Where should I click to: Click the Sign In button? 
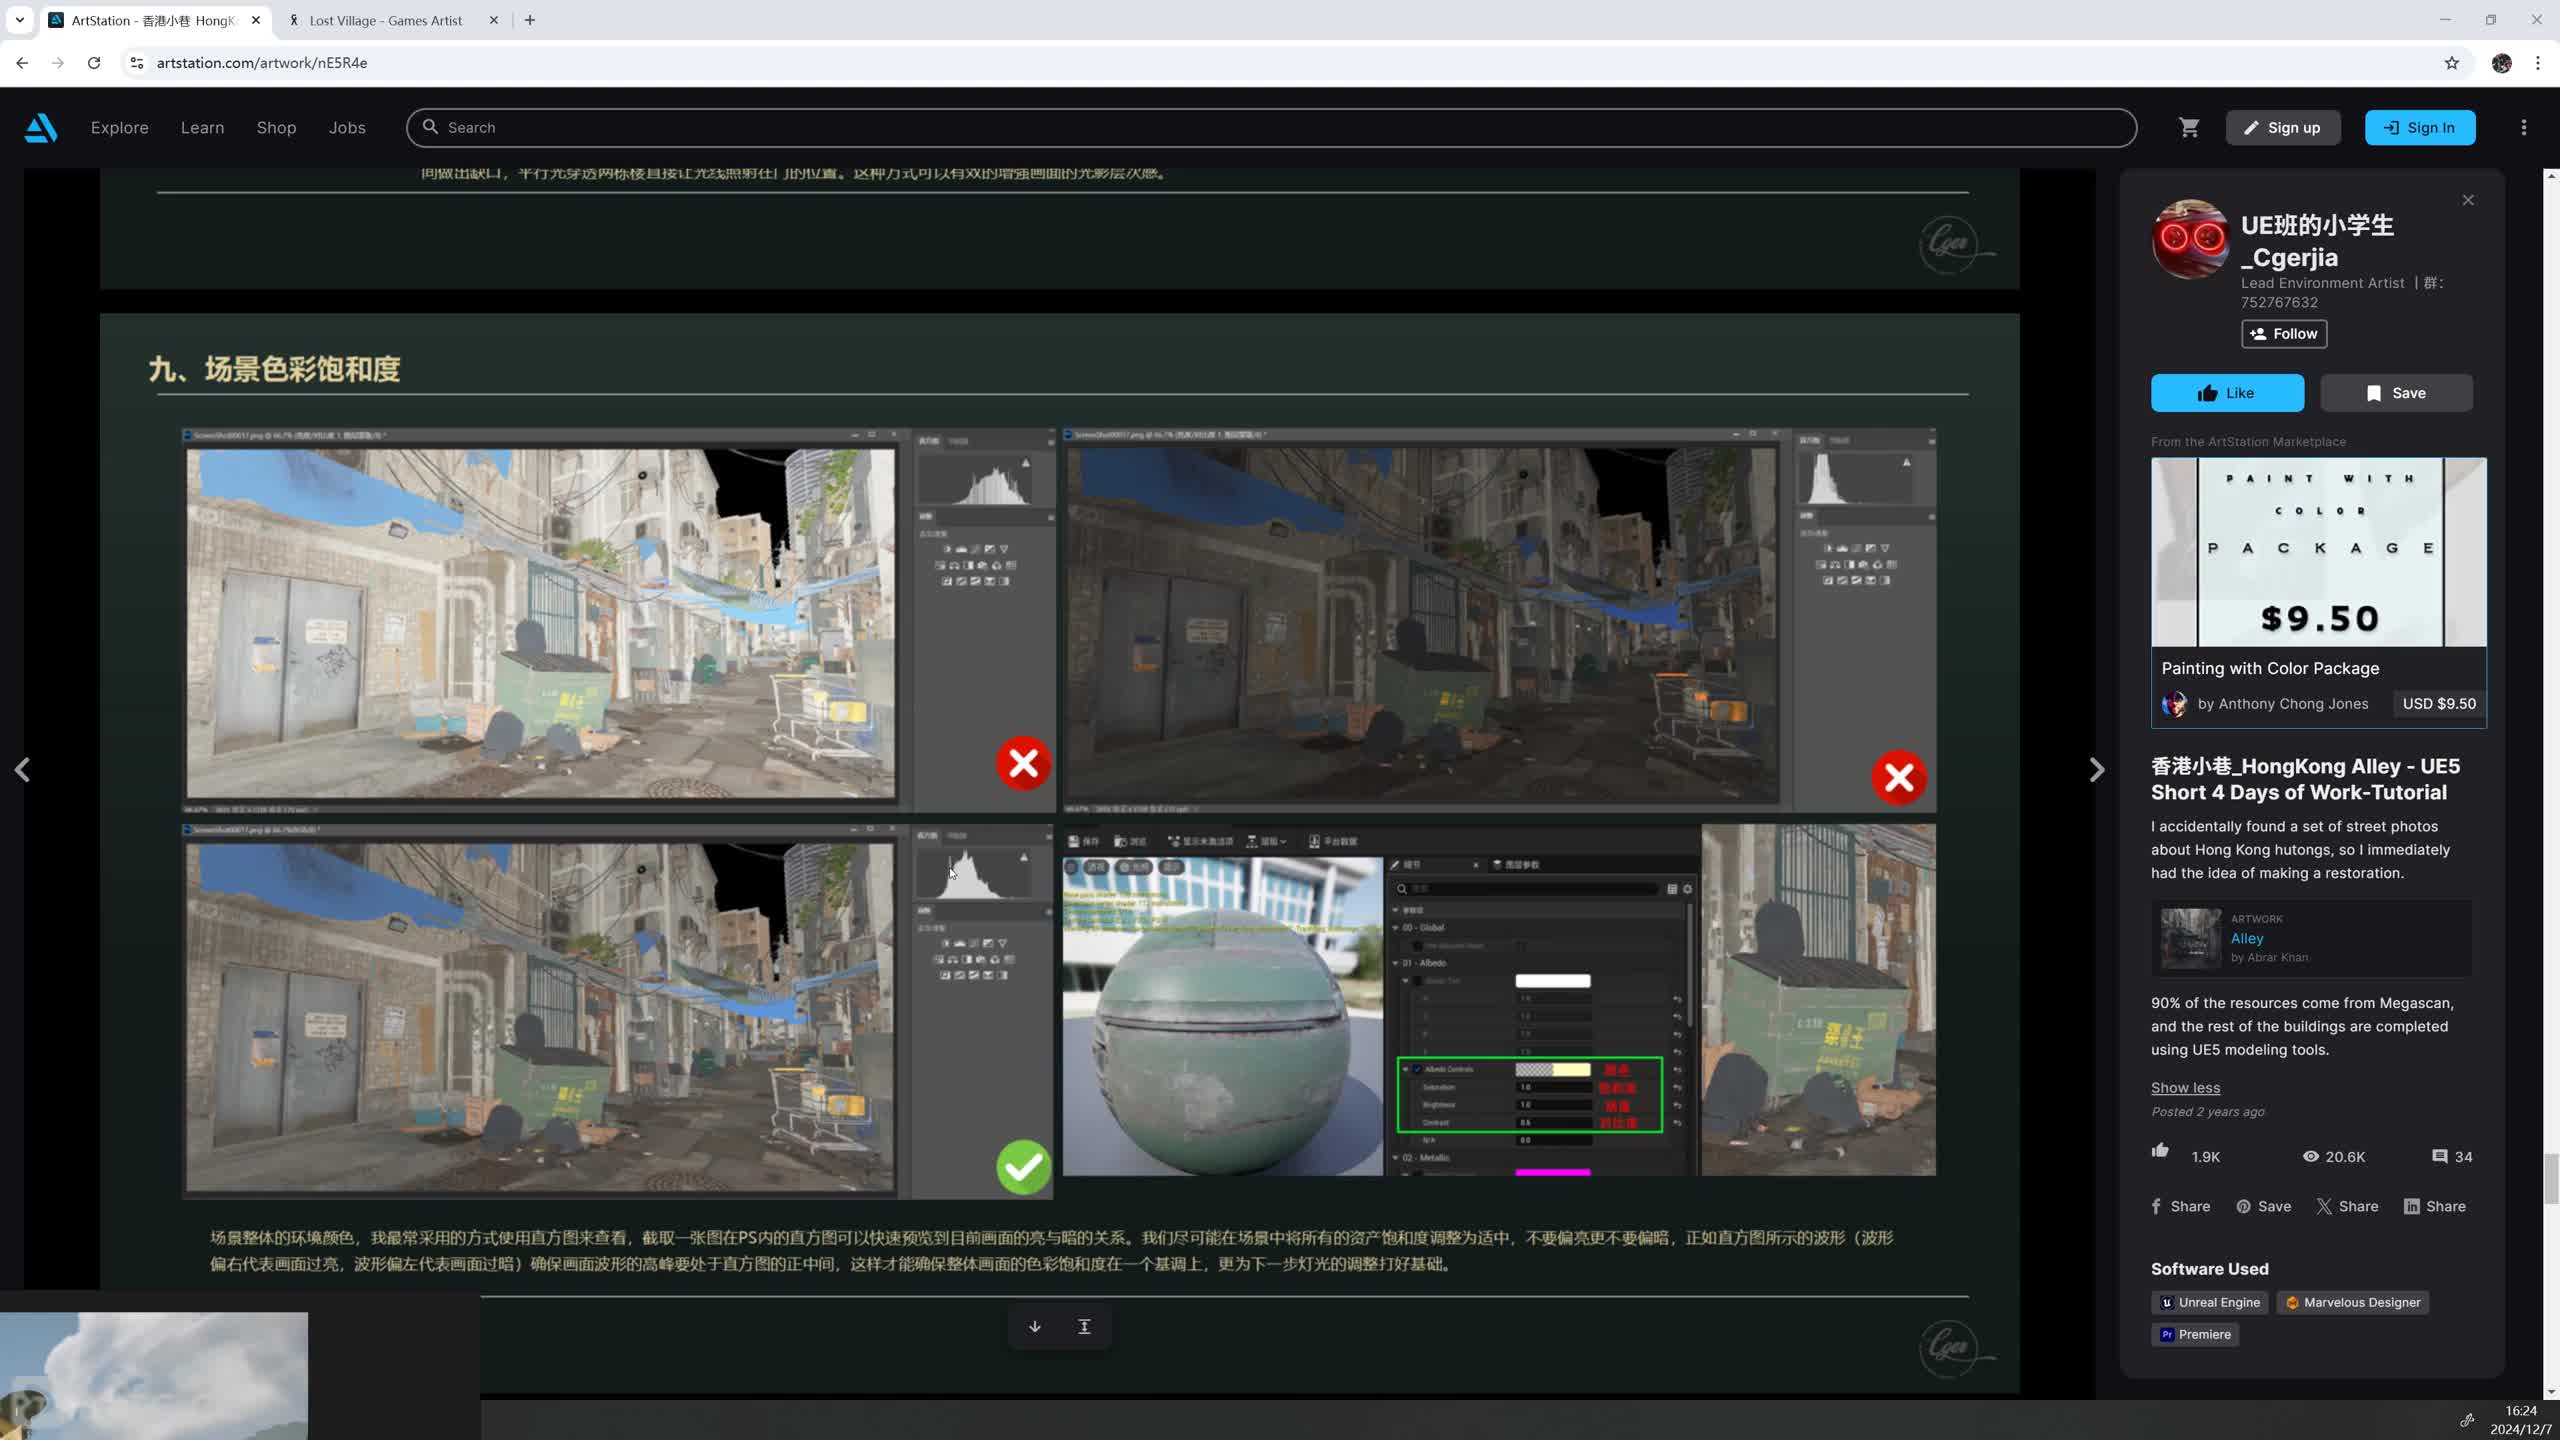[x=2420, y=128]
